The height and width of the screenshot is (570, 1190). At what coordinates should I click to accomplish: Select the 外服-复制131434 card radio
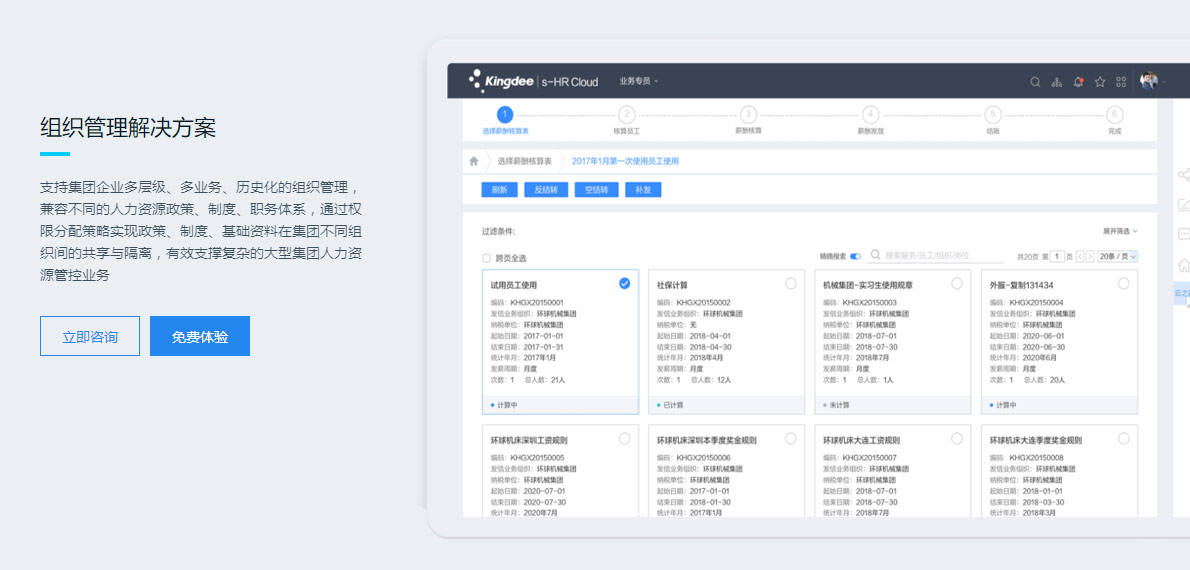(x=1123, y=283)
